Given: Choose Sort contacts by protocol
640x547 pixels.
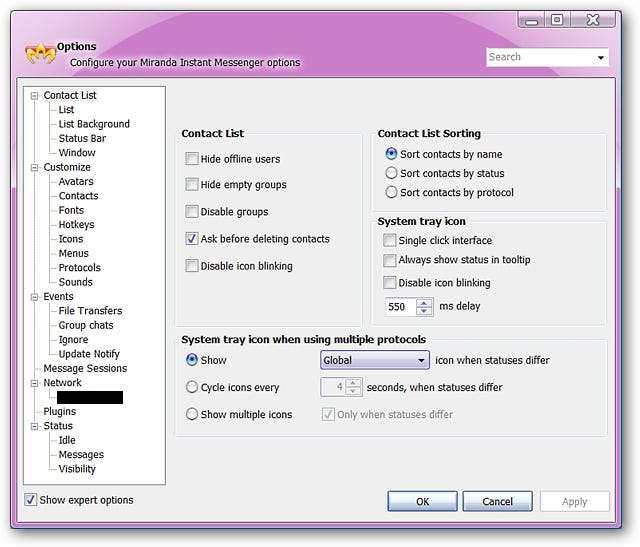Looking at the screenshot, I should (x=391, y=192).
